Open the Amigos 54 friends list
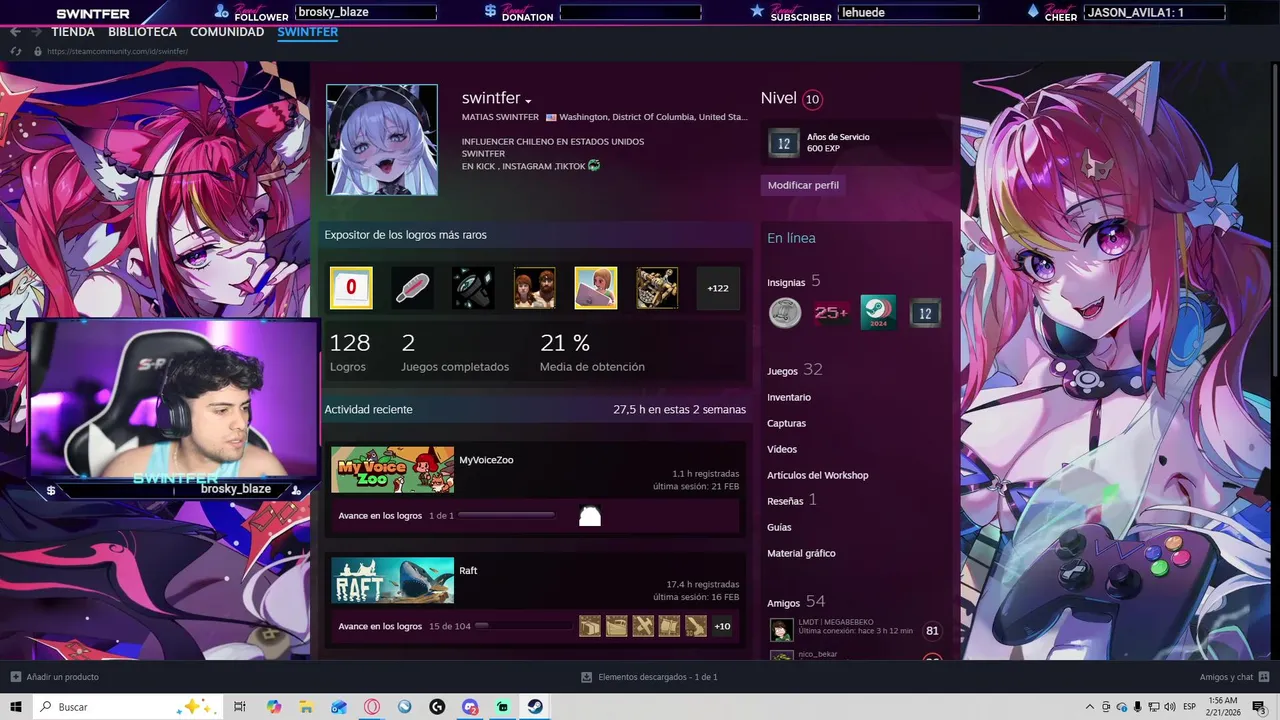Image resolution: width=1280 pixels, height=720 pixels. [796, 602]
